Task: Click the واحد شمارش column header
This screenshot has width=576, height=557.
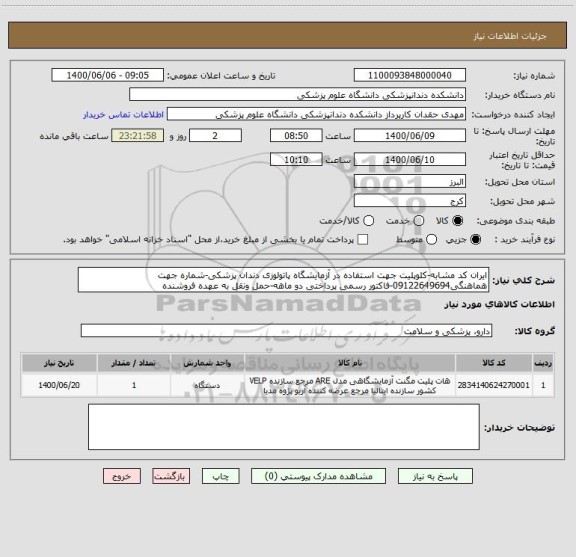Action: (x=208, y=363)
